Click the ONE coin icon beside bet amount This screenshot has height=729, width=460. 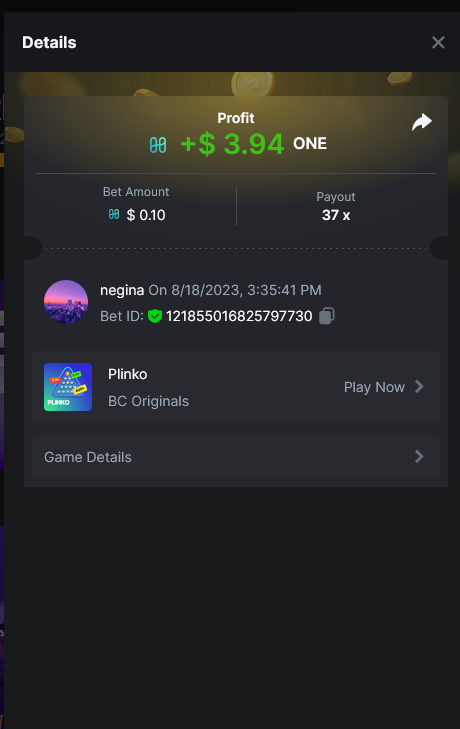pos(114,214)
